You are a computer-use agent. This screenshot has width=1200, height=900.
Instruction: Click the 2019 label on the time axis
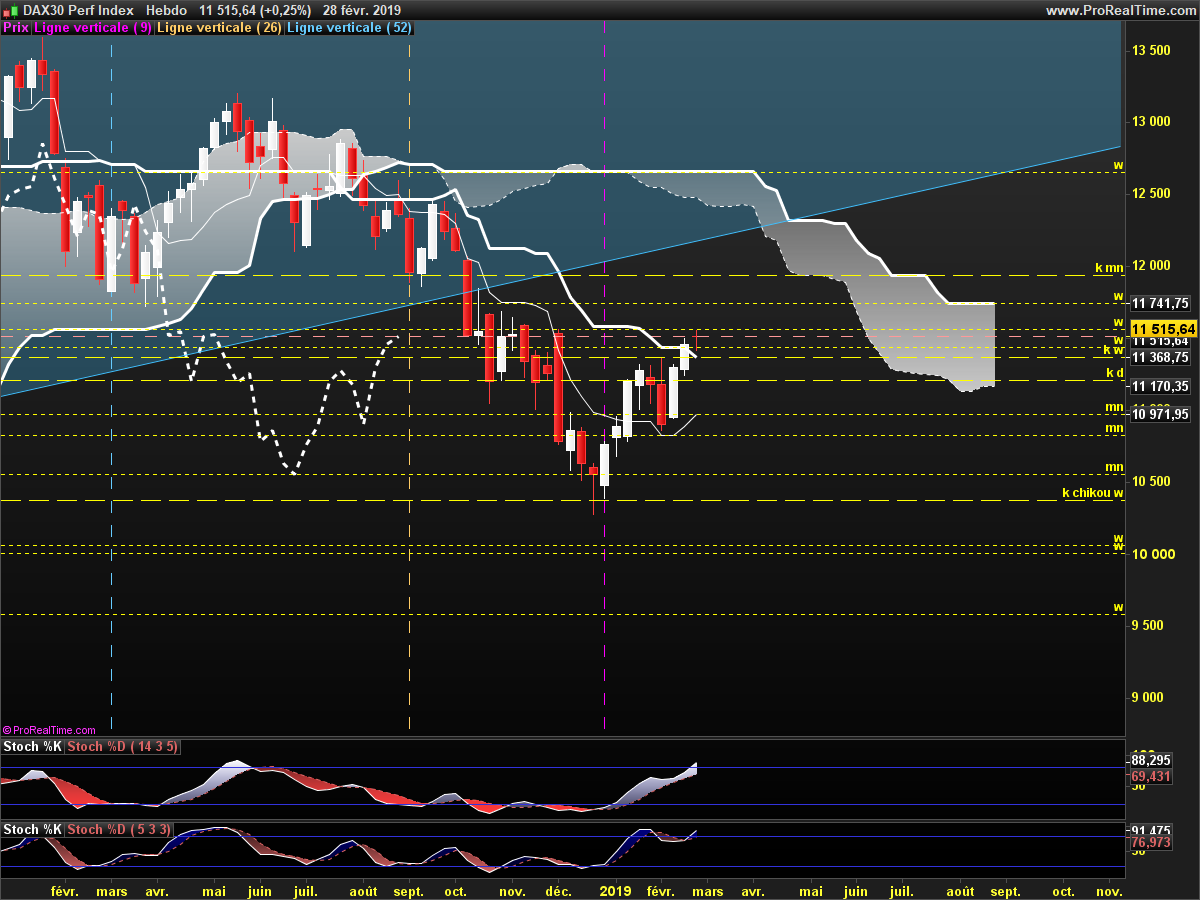pos(614,890)
